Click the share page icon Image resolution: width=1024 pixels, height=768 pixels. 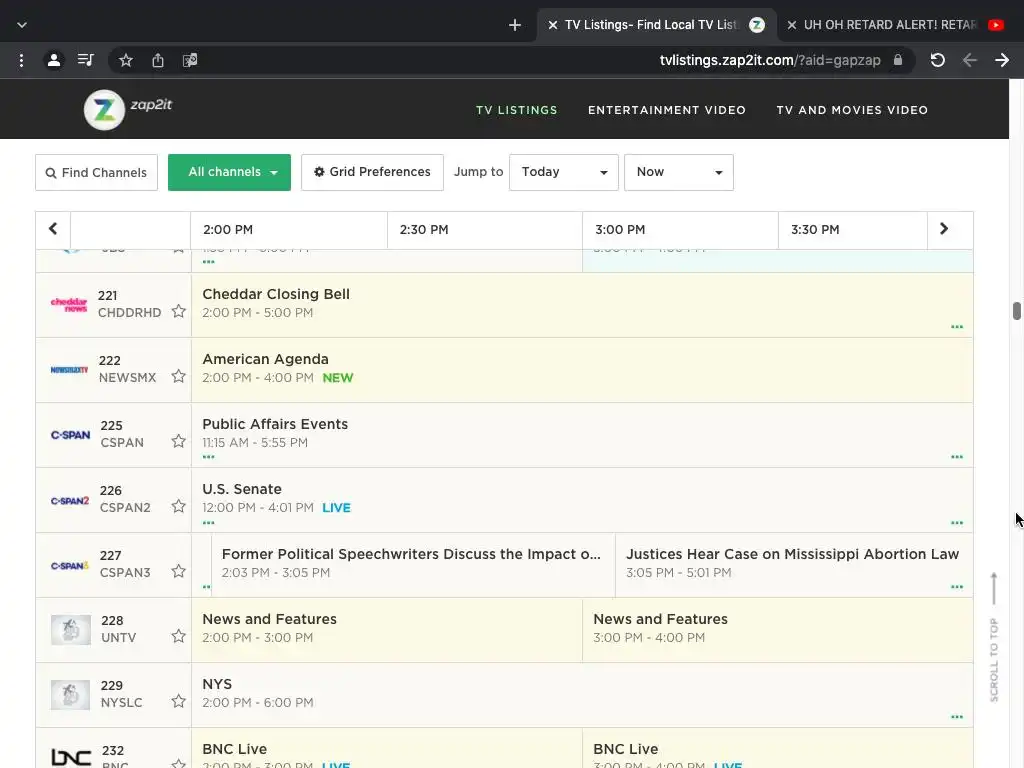click(158, 61)
